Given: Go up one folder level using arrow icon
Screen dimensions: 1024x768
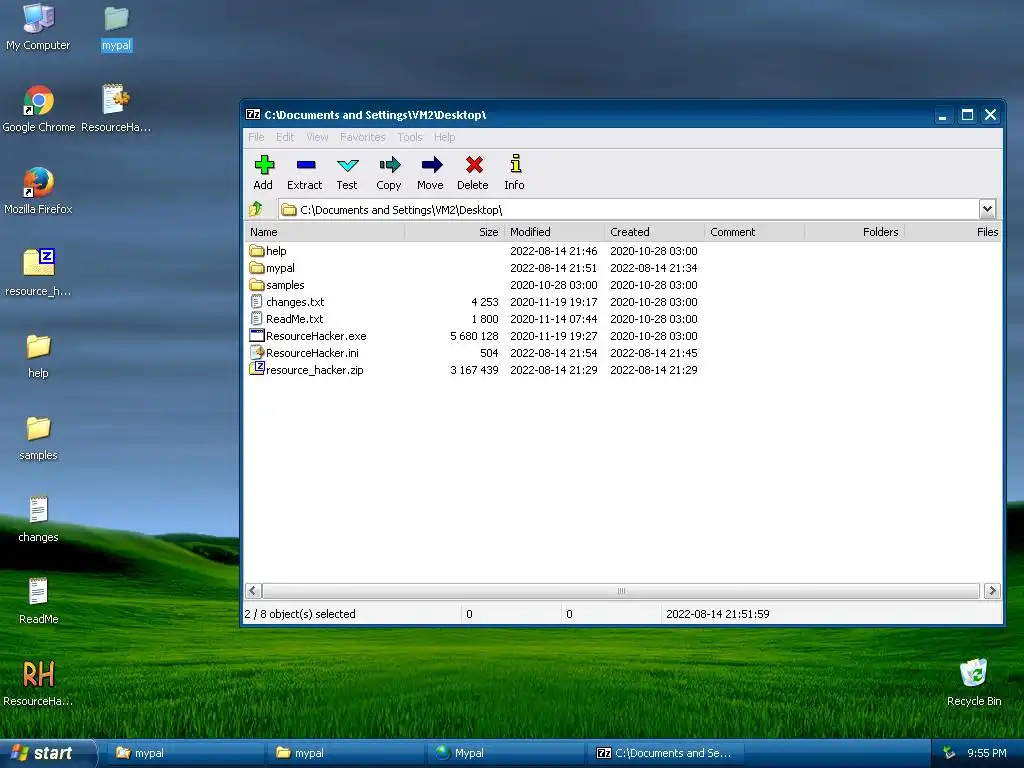Looking at the screenshot, I should pyautogui.click(x=255, y=209).
